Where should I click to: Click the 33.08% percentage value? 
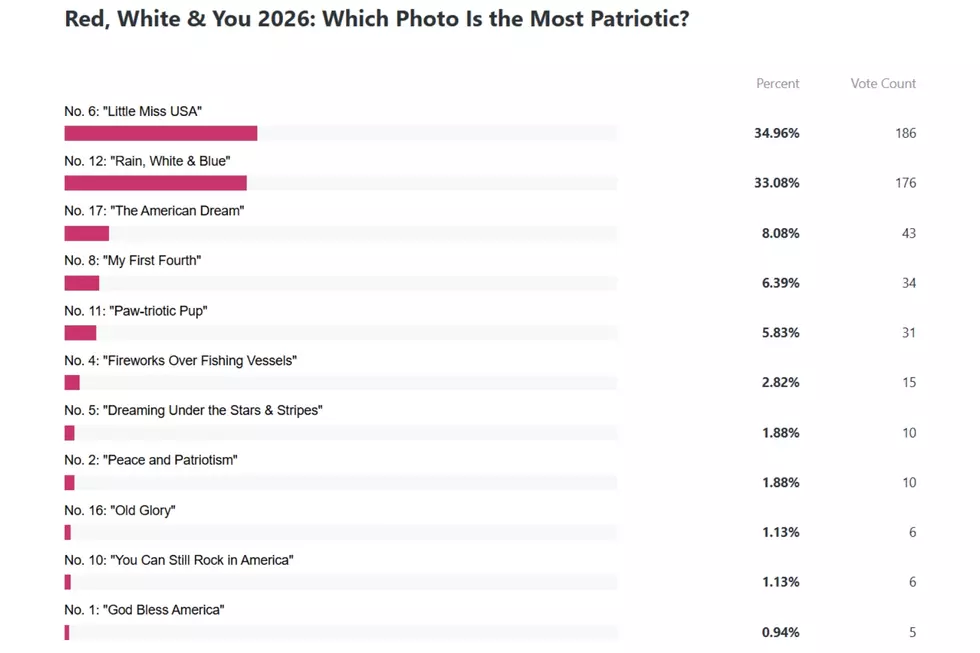[x=777, y=183]
